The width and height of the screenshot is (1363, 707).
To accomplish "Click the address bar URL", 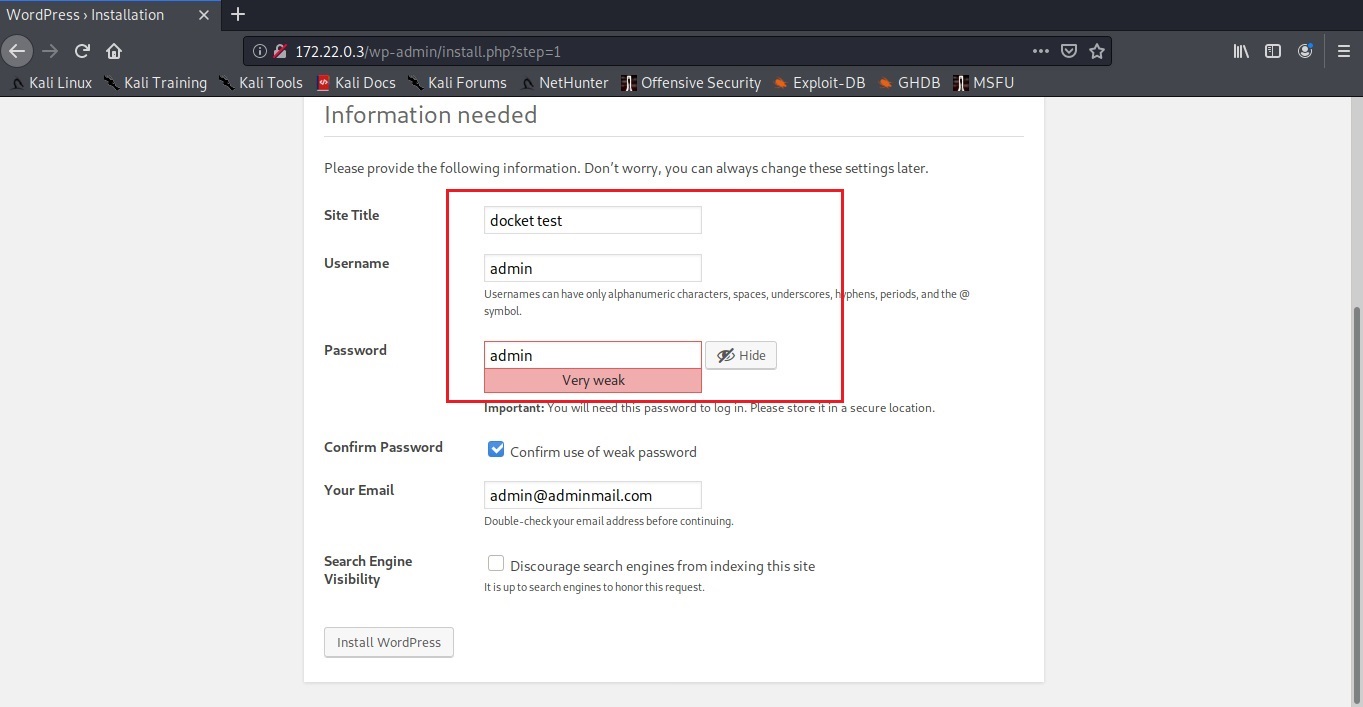I will click(x=428, y=51).
